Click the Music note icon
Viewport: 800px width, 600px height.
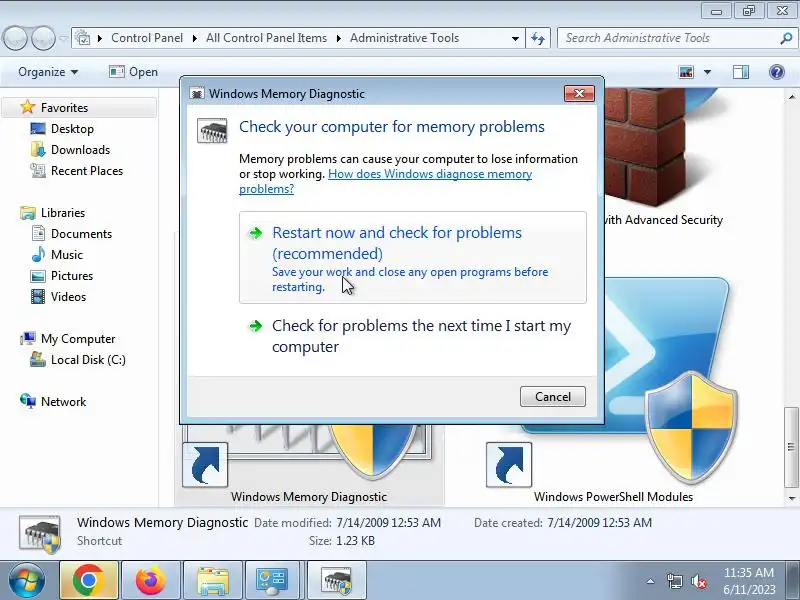pyautogui.click(x=38, y=254)
